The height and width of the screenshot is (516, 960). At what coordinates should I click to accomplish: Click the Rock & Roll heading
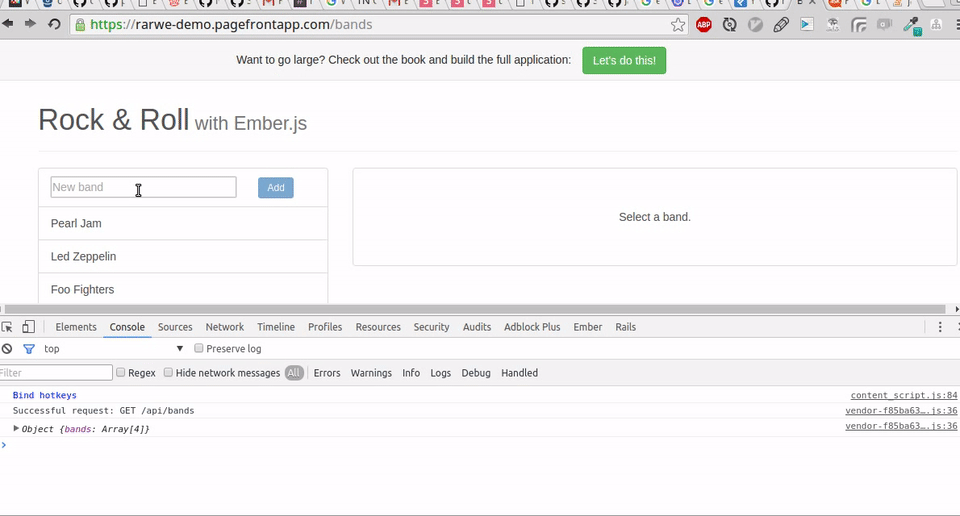pyautogui.click(x=114, y=120)
